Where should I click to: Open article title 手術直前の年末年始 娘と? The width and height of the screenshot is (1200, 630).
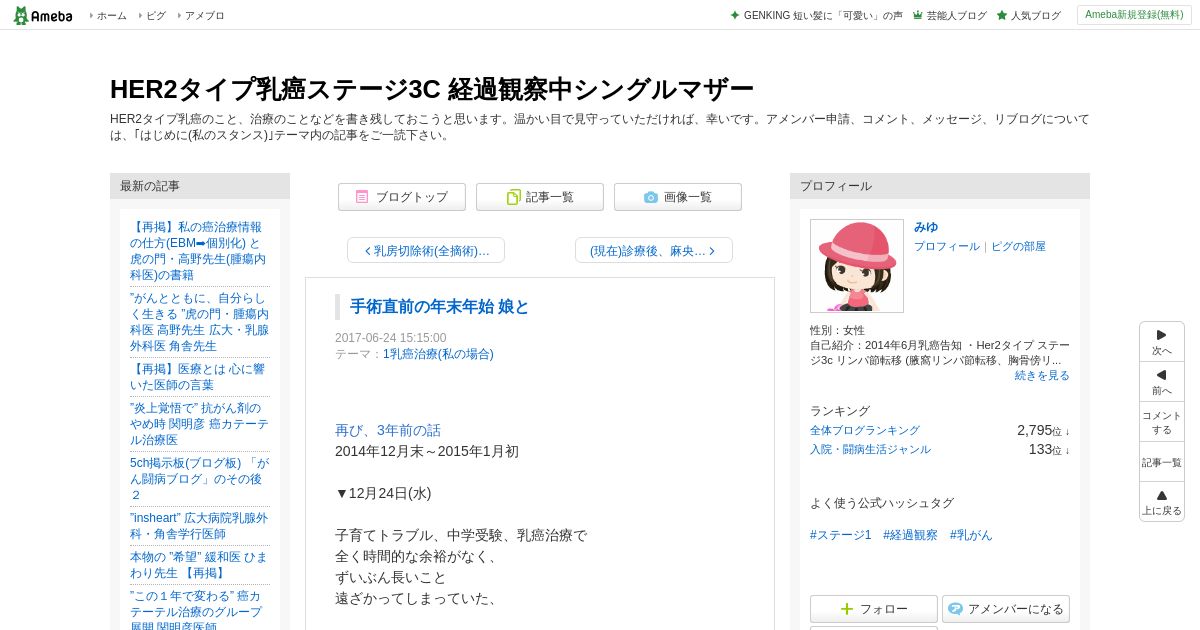[x=439, y=307]
